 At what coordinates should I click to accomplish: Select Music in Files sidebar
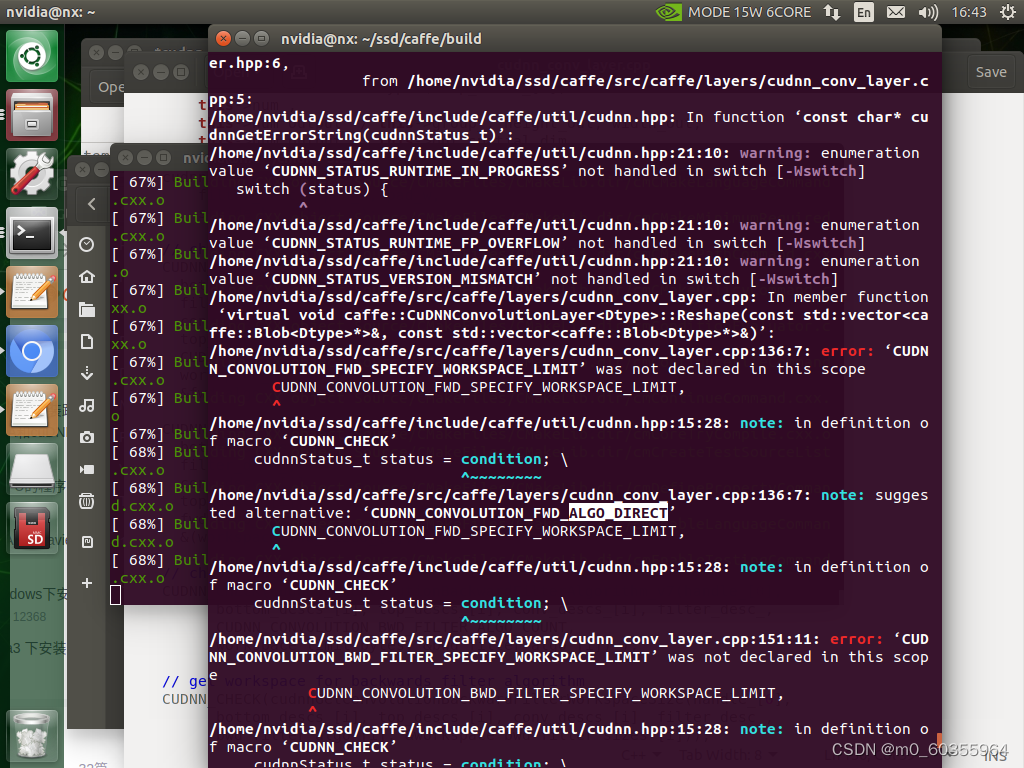coord(87,406)
